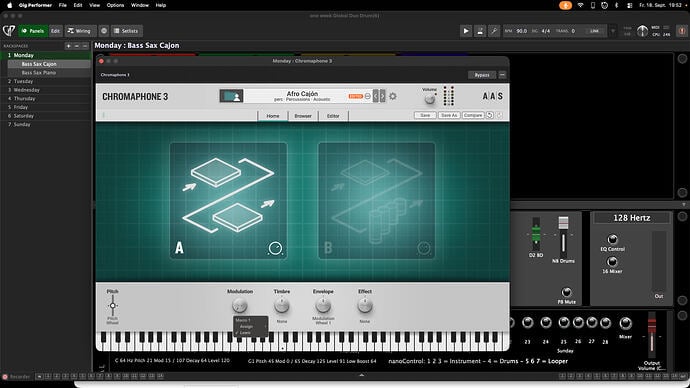Start playback with the play button
690x388 pixels.
coord(466,31)
